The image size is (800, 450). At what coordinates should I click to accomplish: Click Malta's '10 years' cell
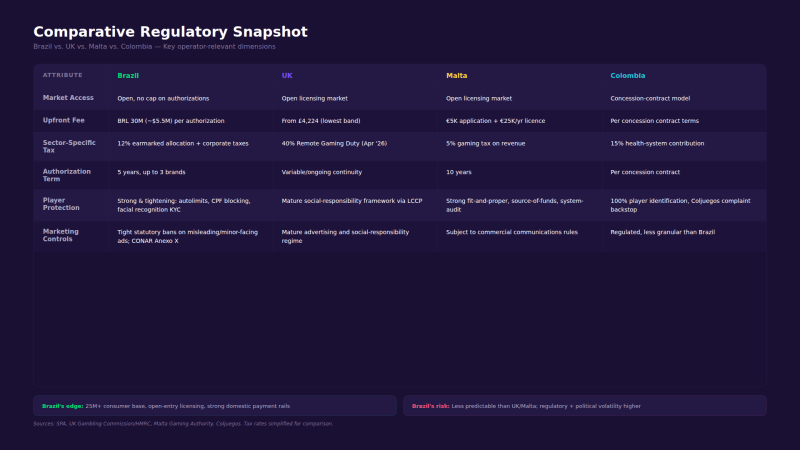coord(459,172)
